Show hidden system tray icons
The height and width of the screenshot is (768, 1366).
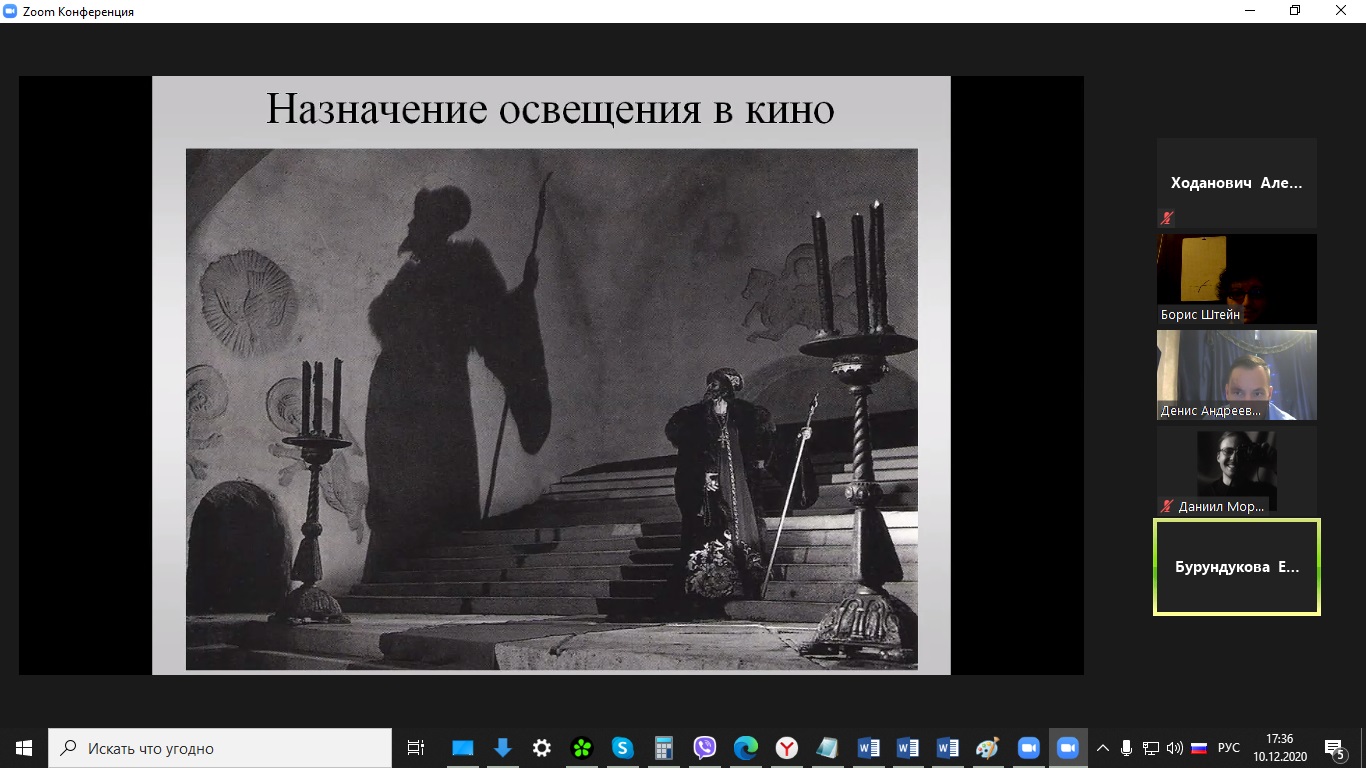point(1103,748)
